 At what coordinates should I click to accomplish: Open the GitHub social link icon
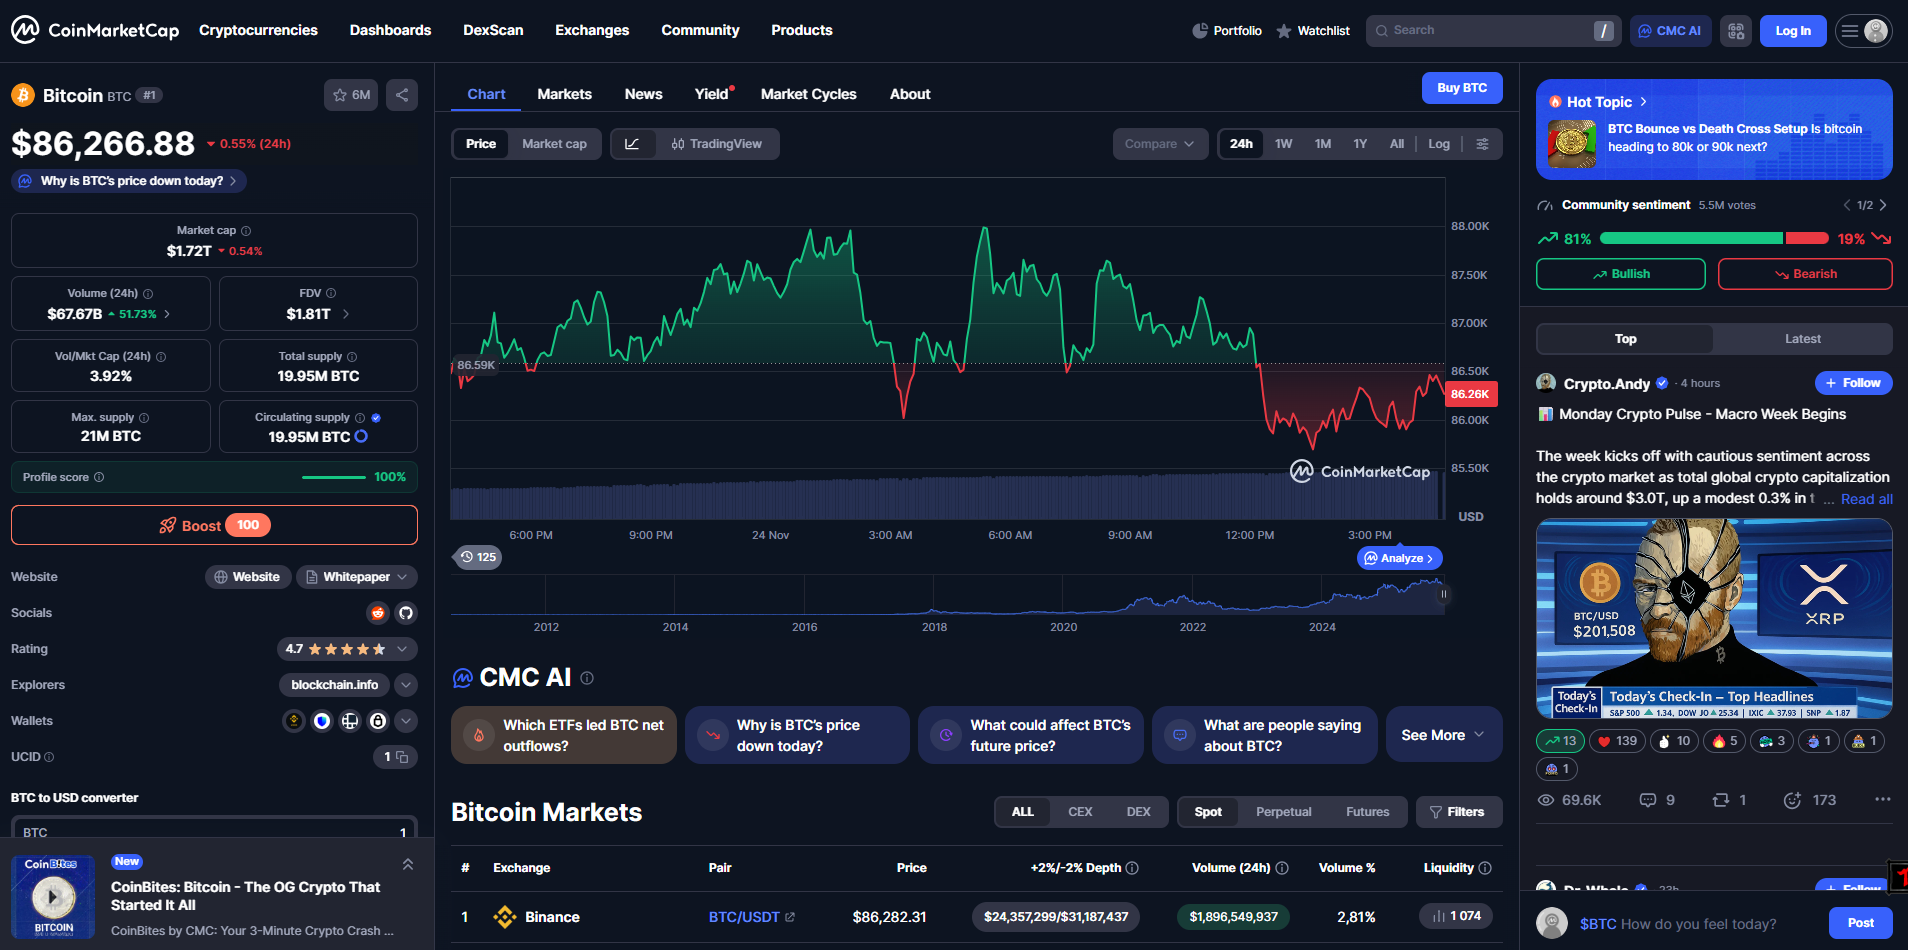pos(406,613)
